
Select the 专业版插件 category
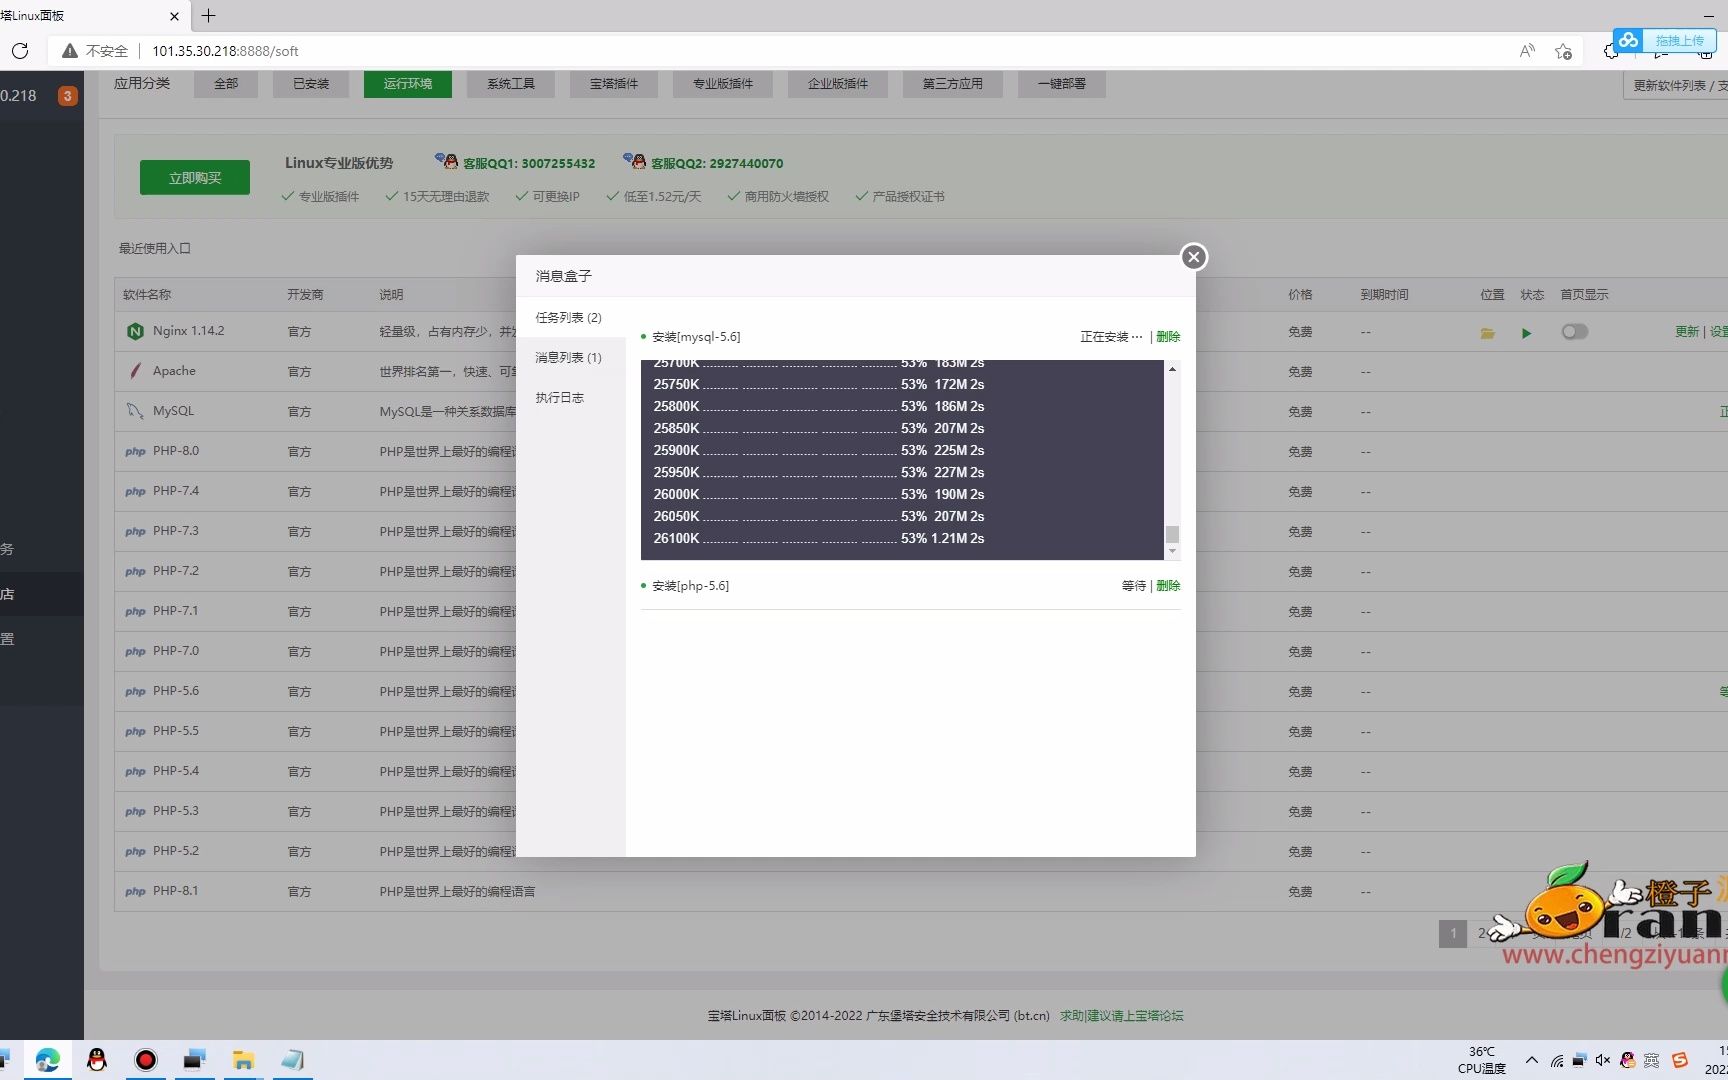(x=723, y=84)
